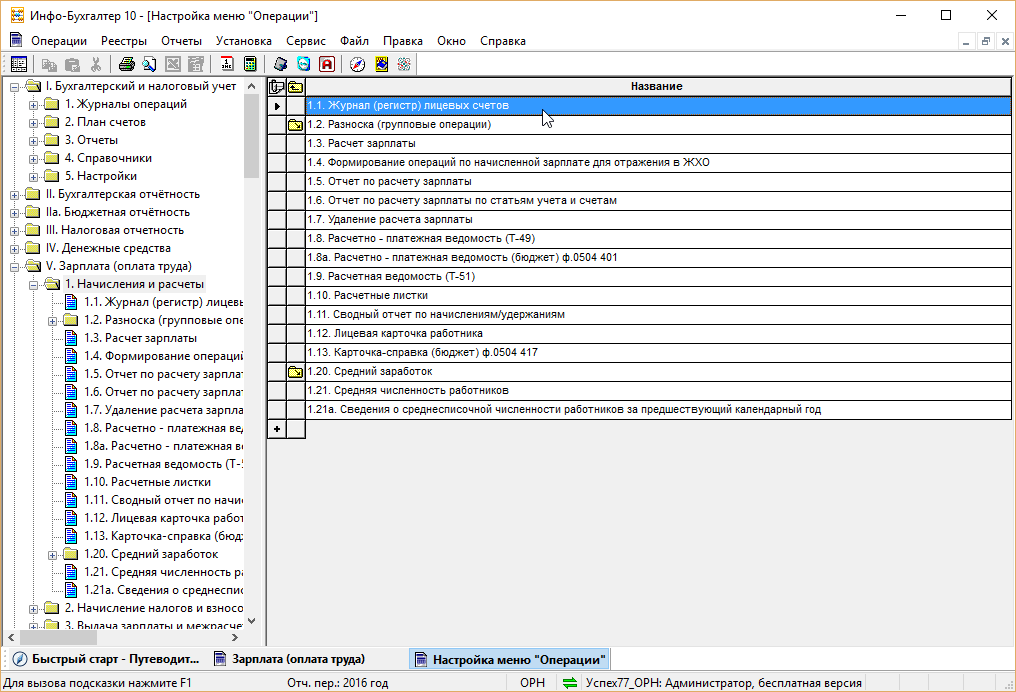Select 1.21. Средняя численность работников row

pyautogui.click(x=658, y=391)
